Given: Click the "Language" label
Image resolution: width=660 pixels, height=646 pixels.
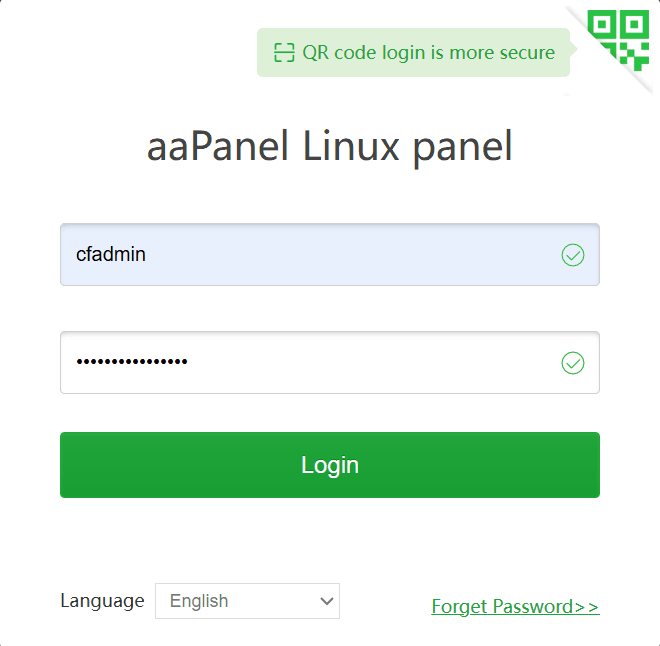Looking at the screenshot, I should point(102,601).
